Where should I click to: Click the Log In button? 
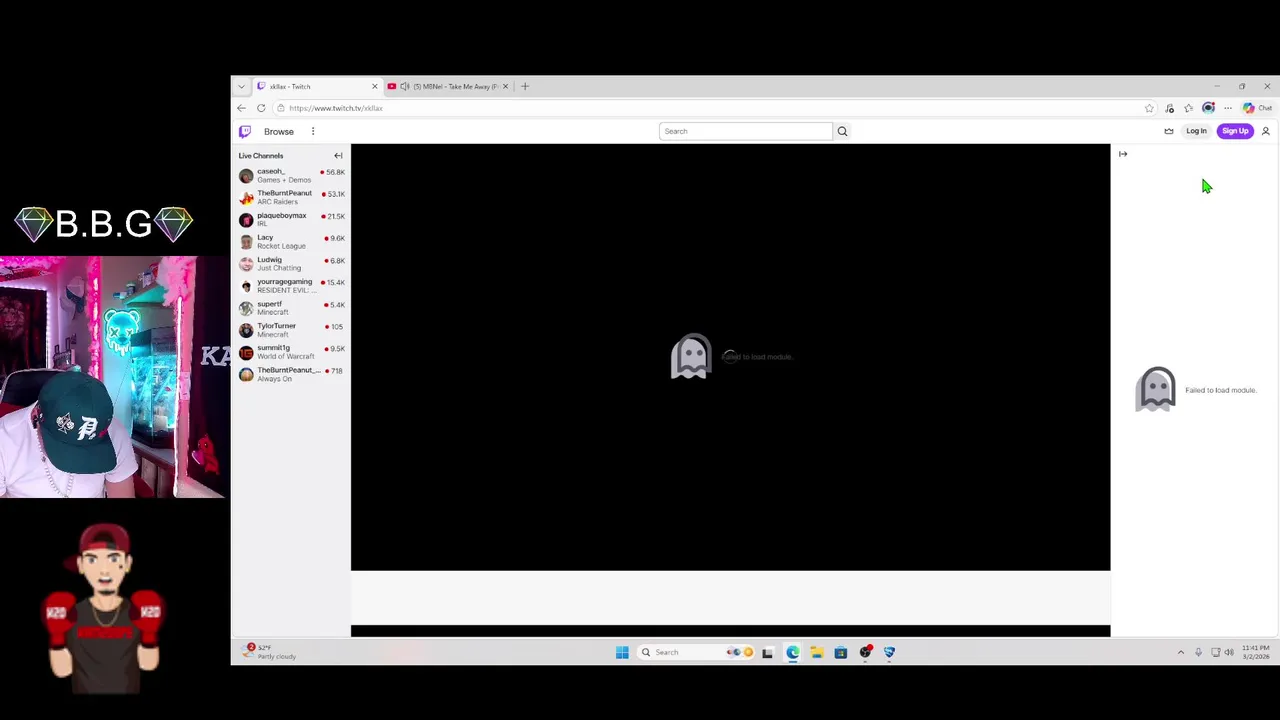(1196, 131)
